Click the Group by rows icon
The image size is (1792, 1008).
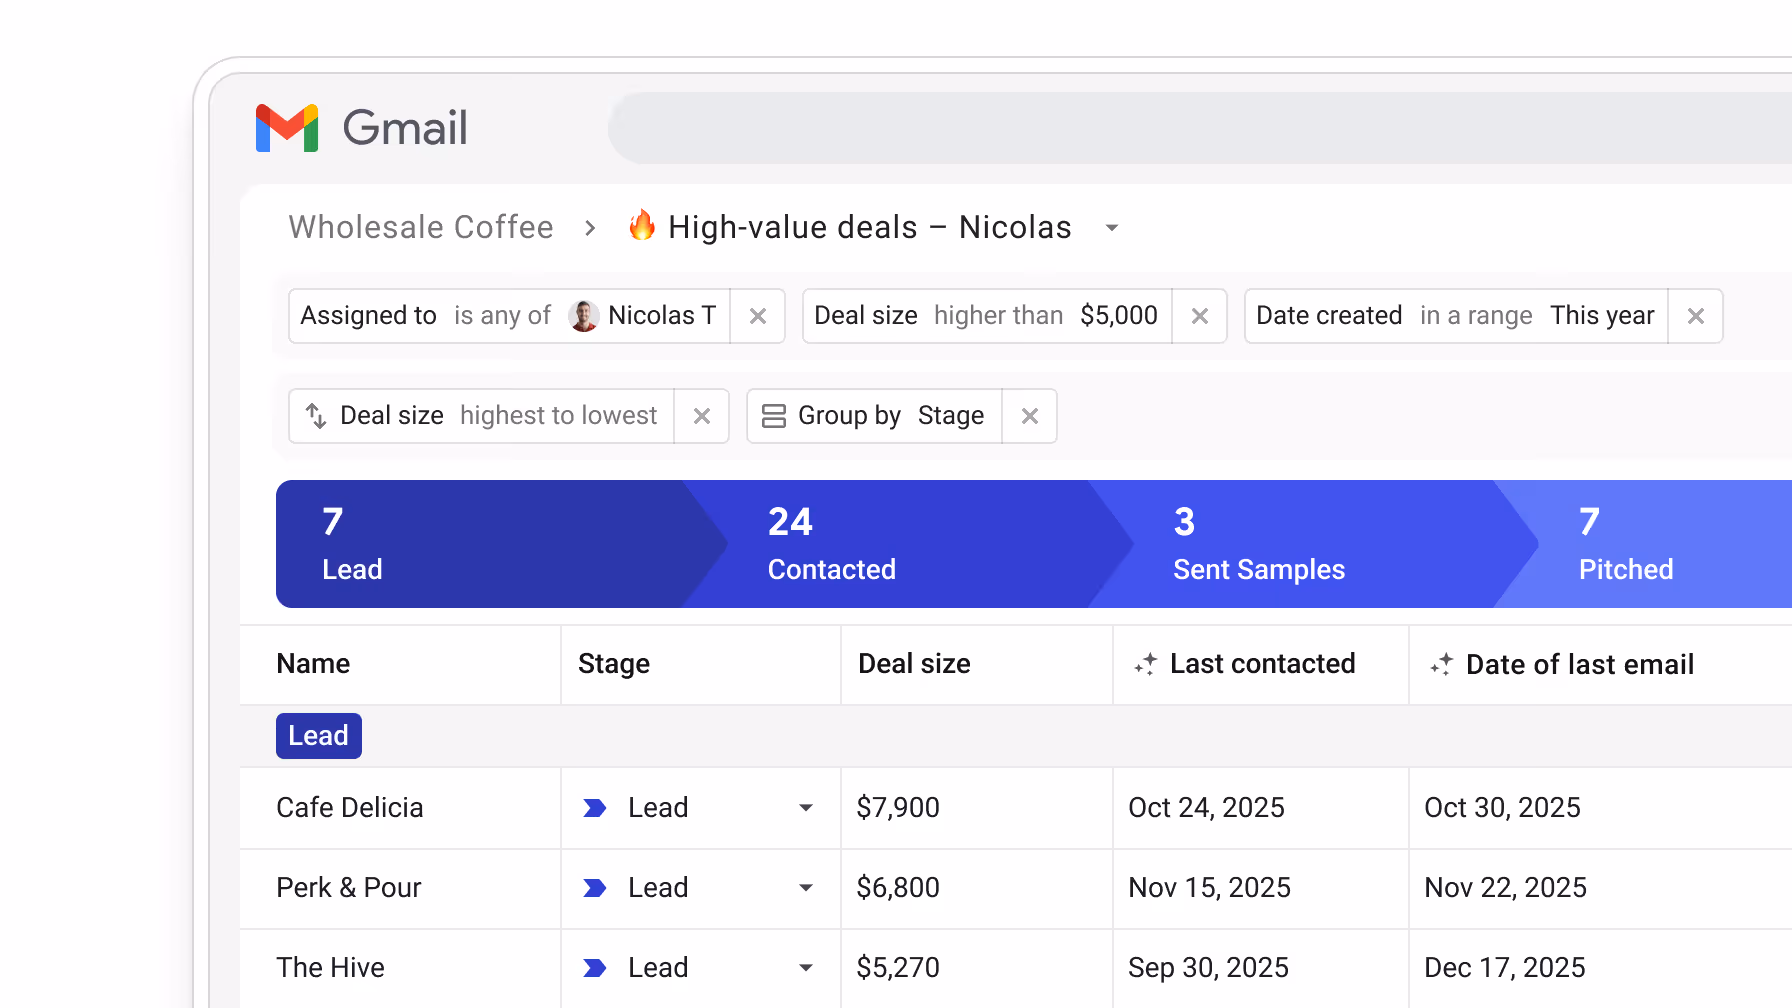[774, 416]
